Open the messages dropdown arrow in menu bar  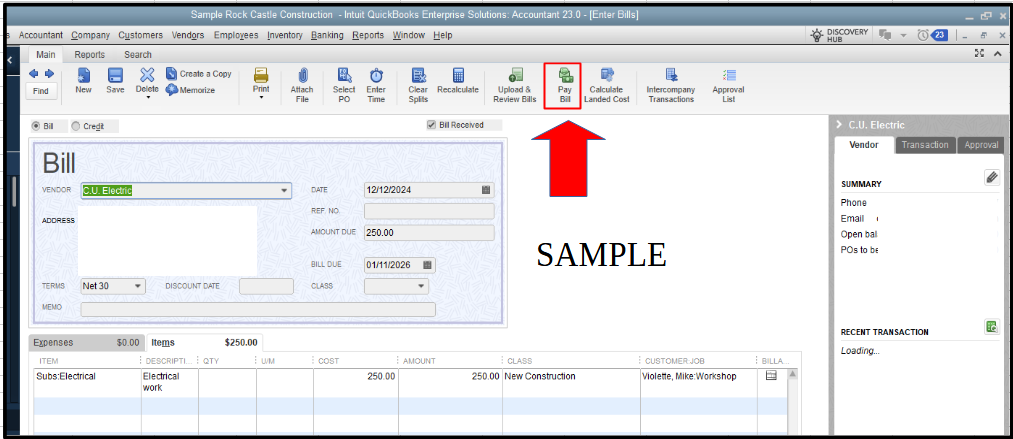click(903, 36)
